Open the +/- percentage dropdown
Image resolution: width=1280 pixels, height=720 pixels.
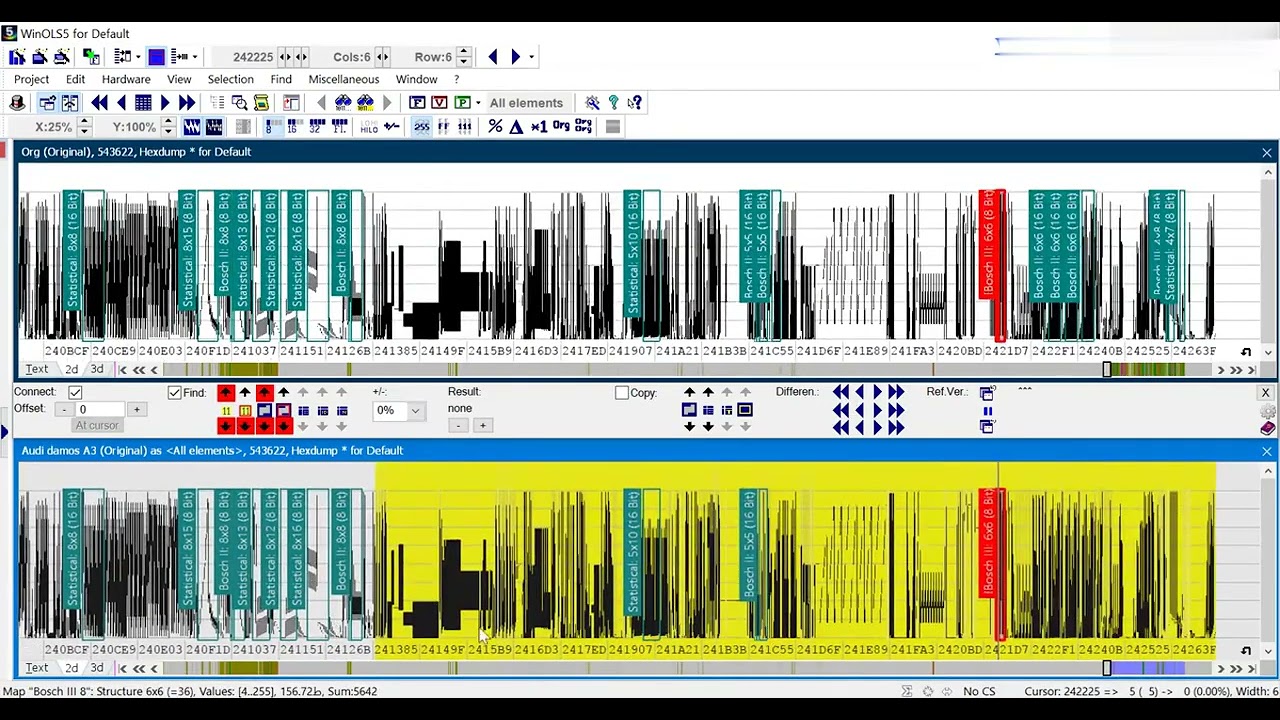tap(415, 410)
